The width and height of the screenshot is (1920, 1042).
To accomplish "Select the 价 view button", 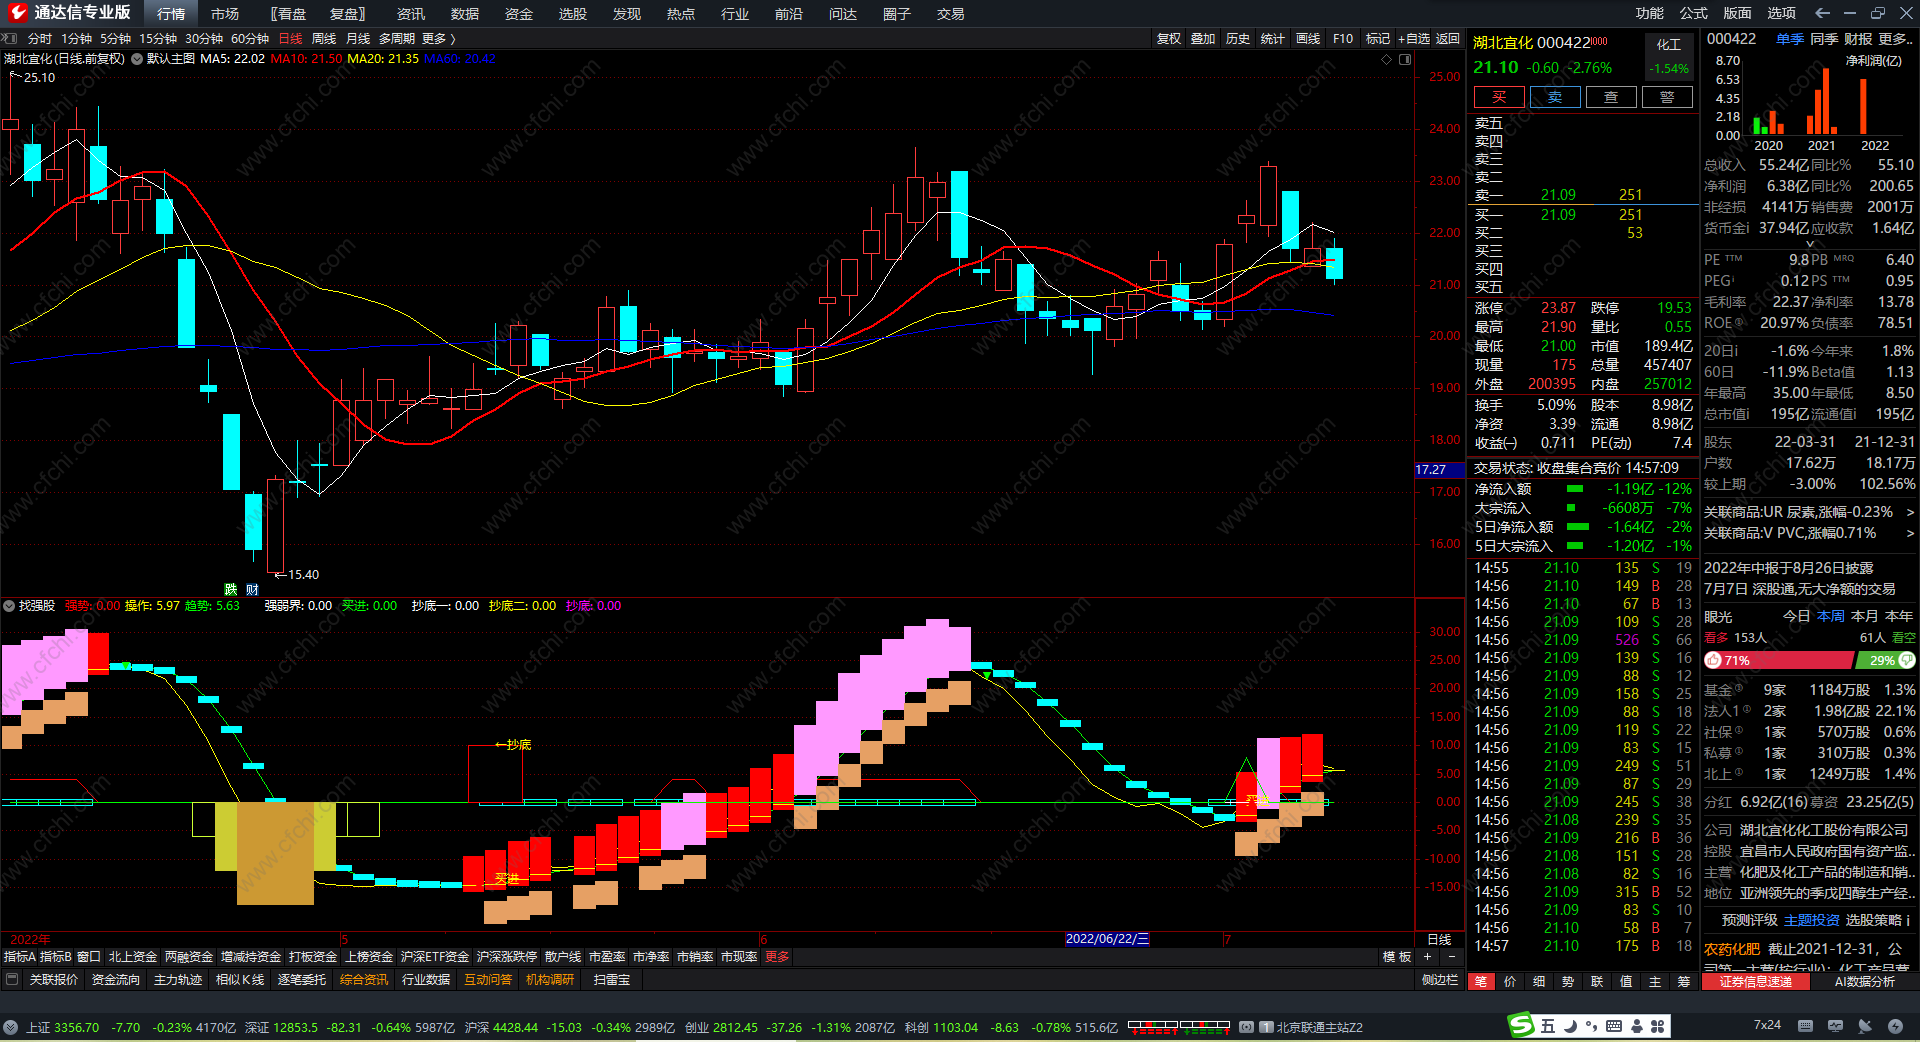I will (x=1510, y=981).
